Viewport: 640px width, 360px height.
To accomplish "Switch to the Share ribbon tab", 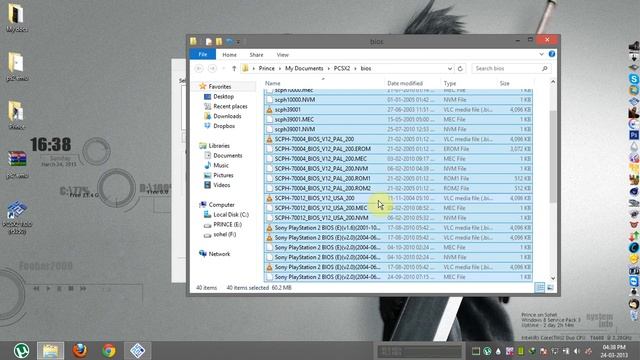I will (x=256, y=55).
